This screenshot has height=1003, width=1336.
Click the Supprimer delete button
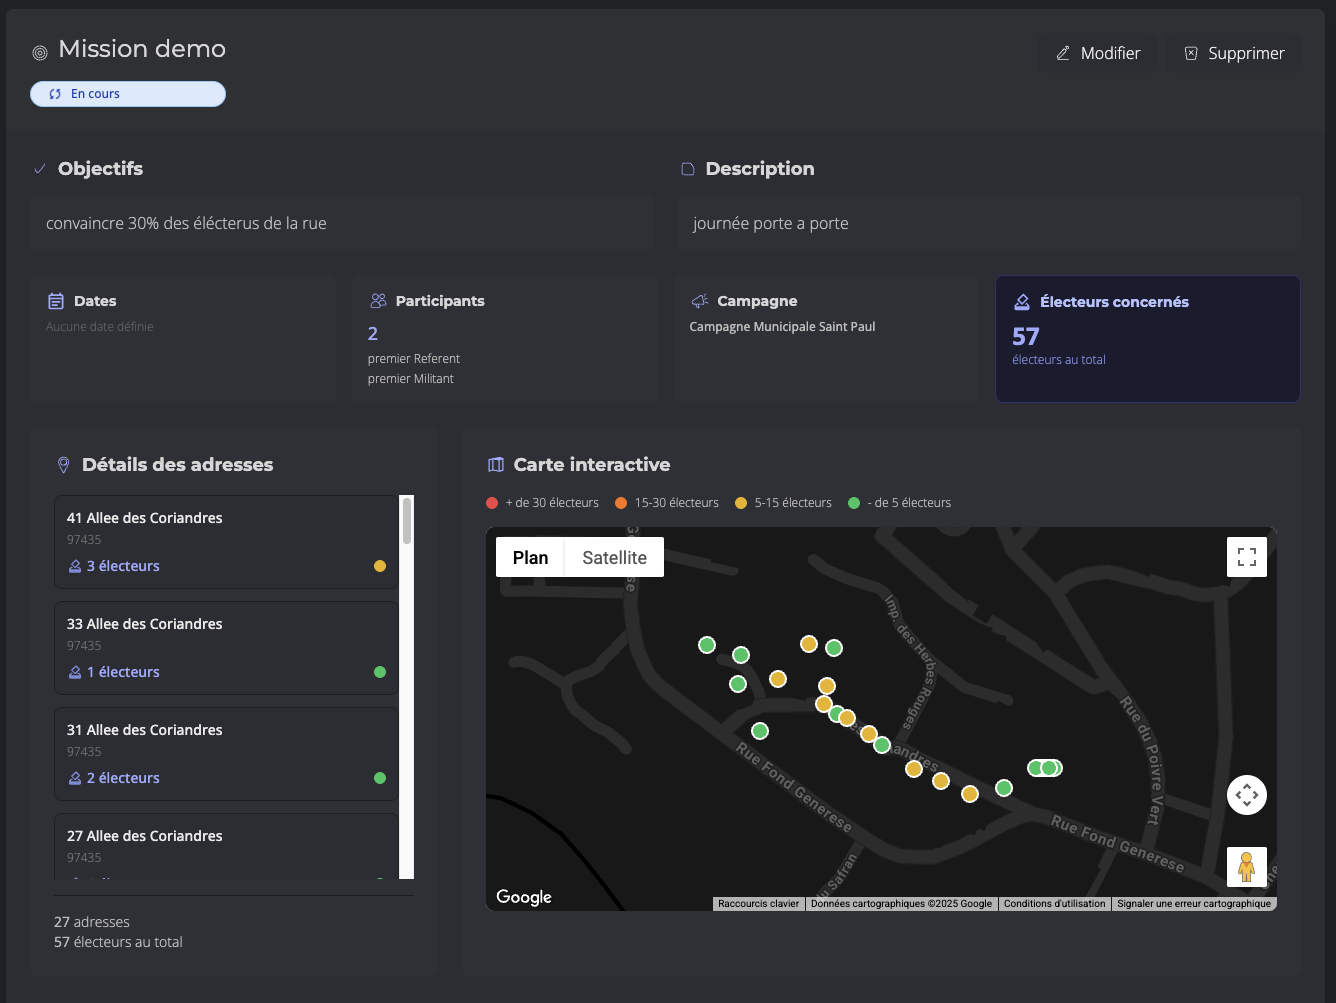pos(1233,53)
